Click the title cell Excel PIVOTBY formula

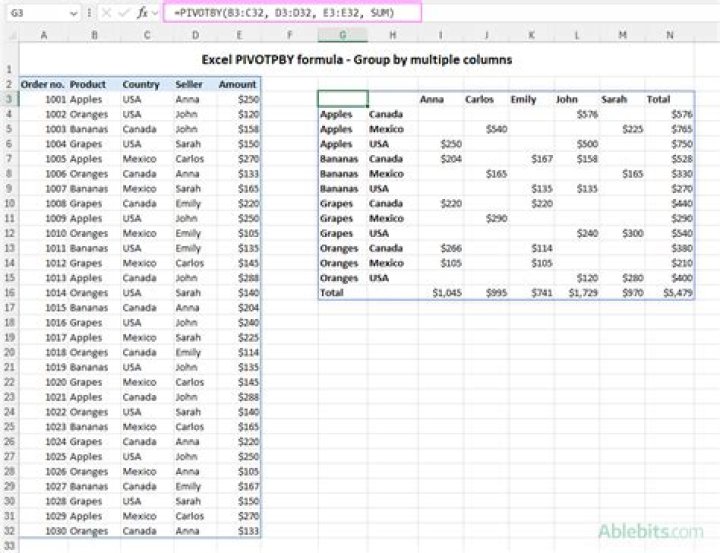point(356,60)
